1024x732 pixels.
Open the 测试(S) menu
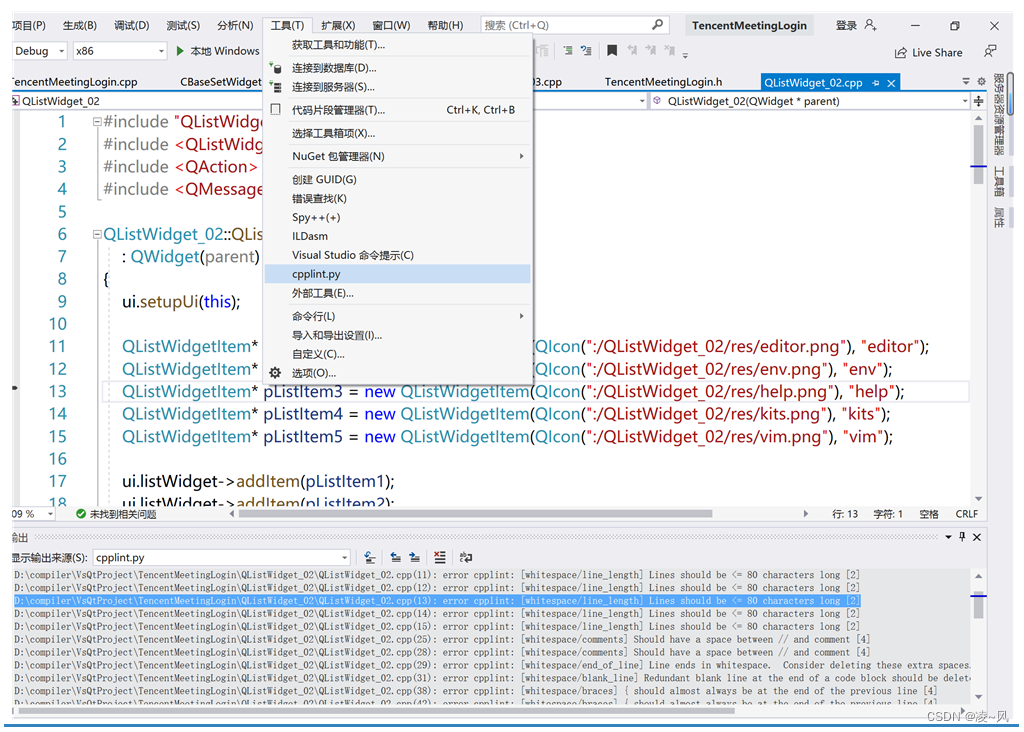(183, 25)
